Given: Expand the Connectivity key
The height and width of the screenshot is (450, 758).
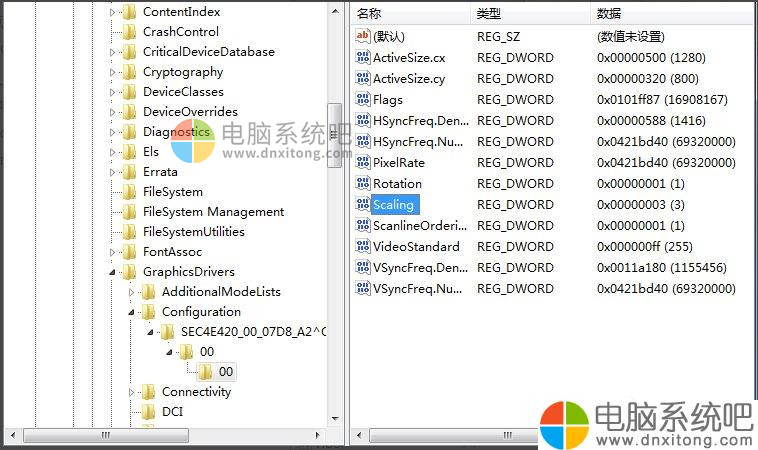Looking at the screenshot, I should pos(131,392).
